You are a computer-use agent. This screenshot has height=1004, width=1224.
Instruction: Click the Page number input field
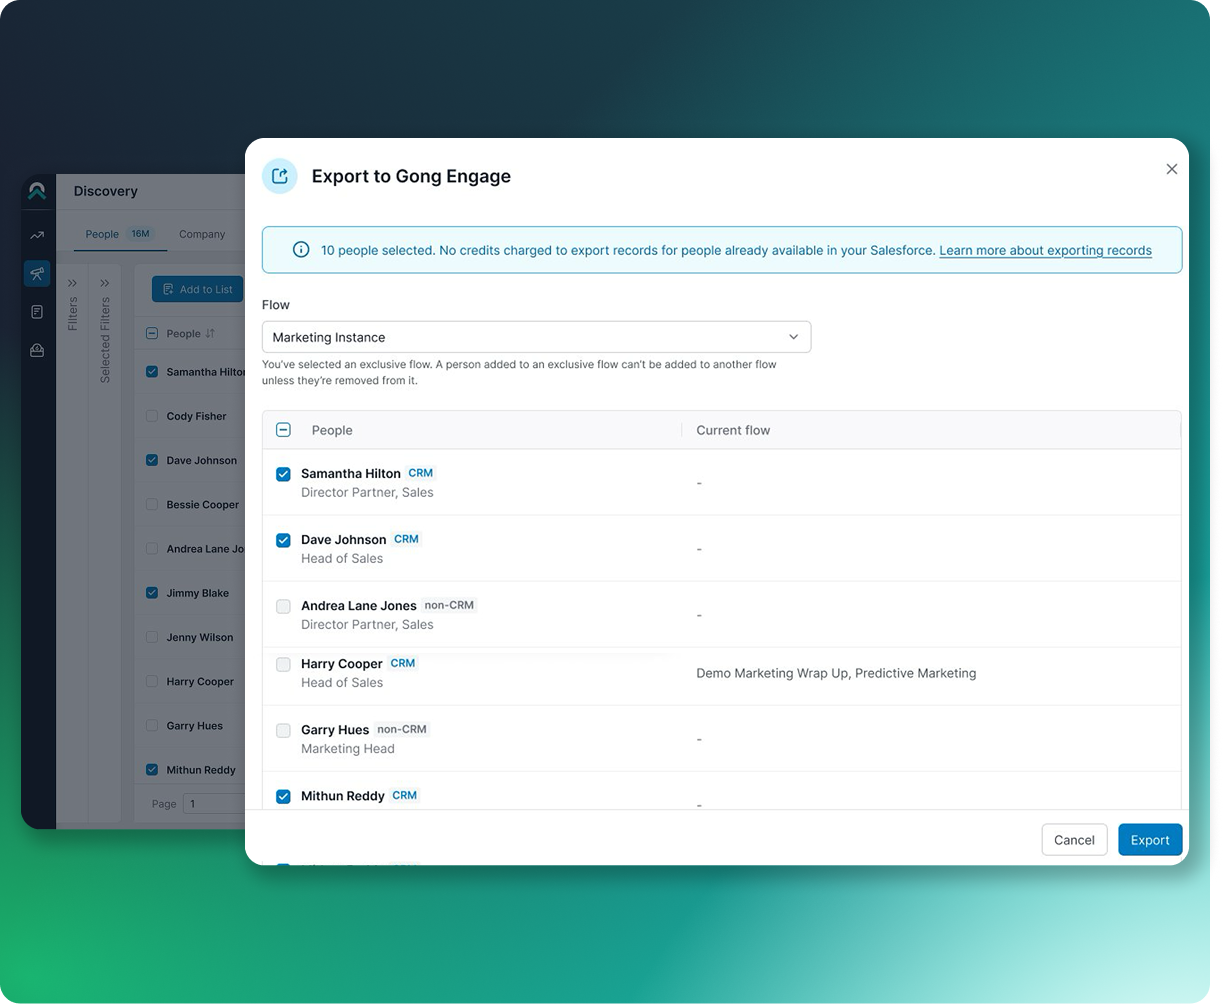pos(214,803)
